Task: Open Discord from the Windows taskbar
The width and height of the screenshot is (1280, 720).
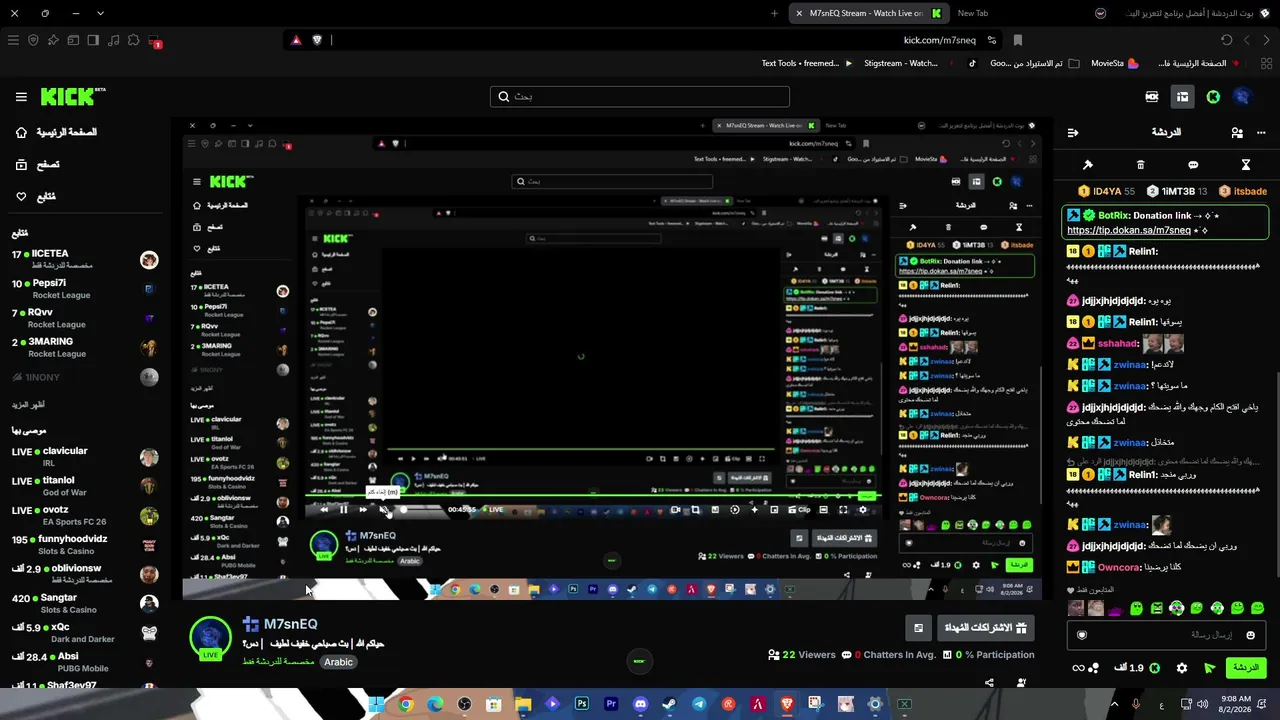Action: pos(640,704)
